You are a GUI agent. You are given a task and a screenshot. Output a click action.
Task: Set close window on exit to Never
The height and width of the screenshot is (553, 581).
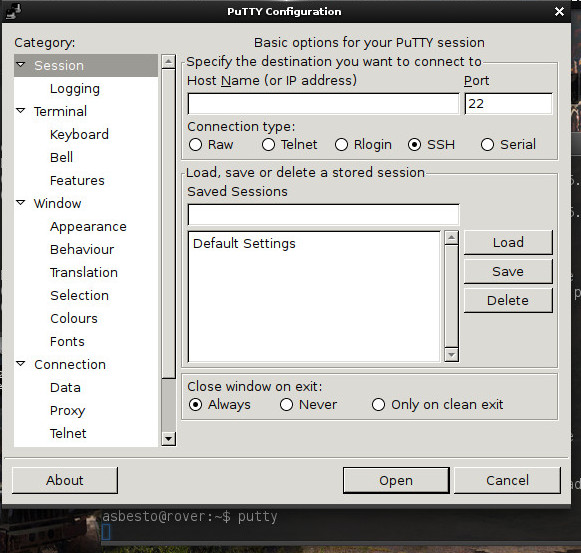pos(286,404)
